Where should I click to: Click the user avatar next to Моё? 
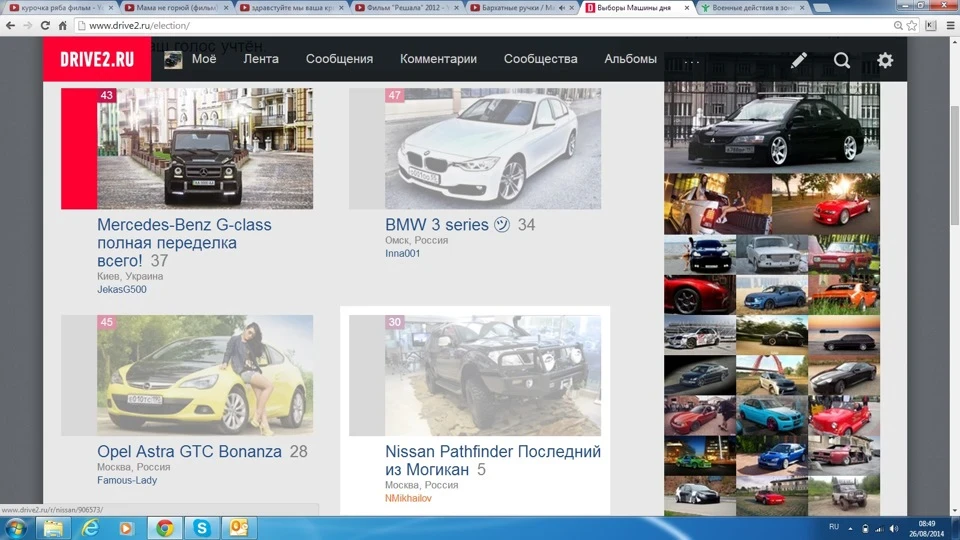coord(173,59)
